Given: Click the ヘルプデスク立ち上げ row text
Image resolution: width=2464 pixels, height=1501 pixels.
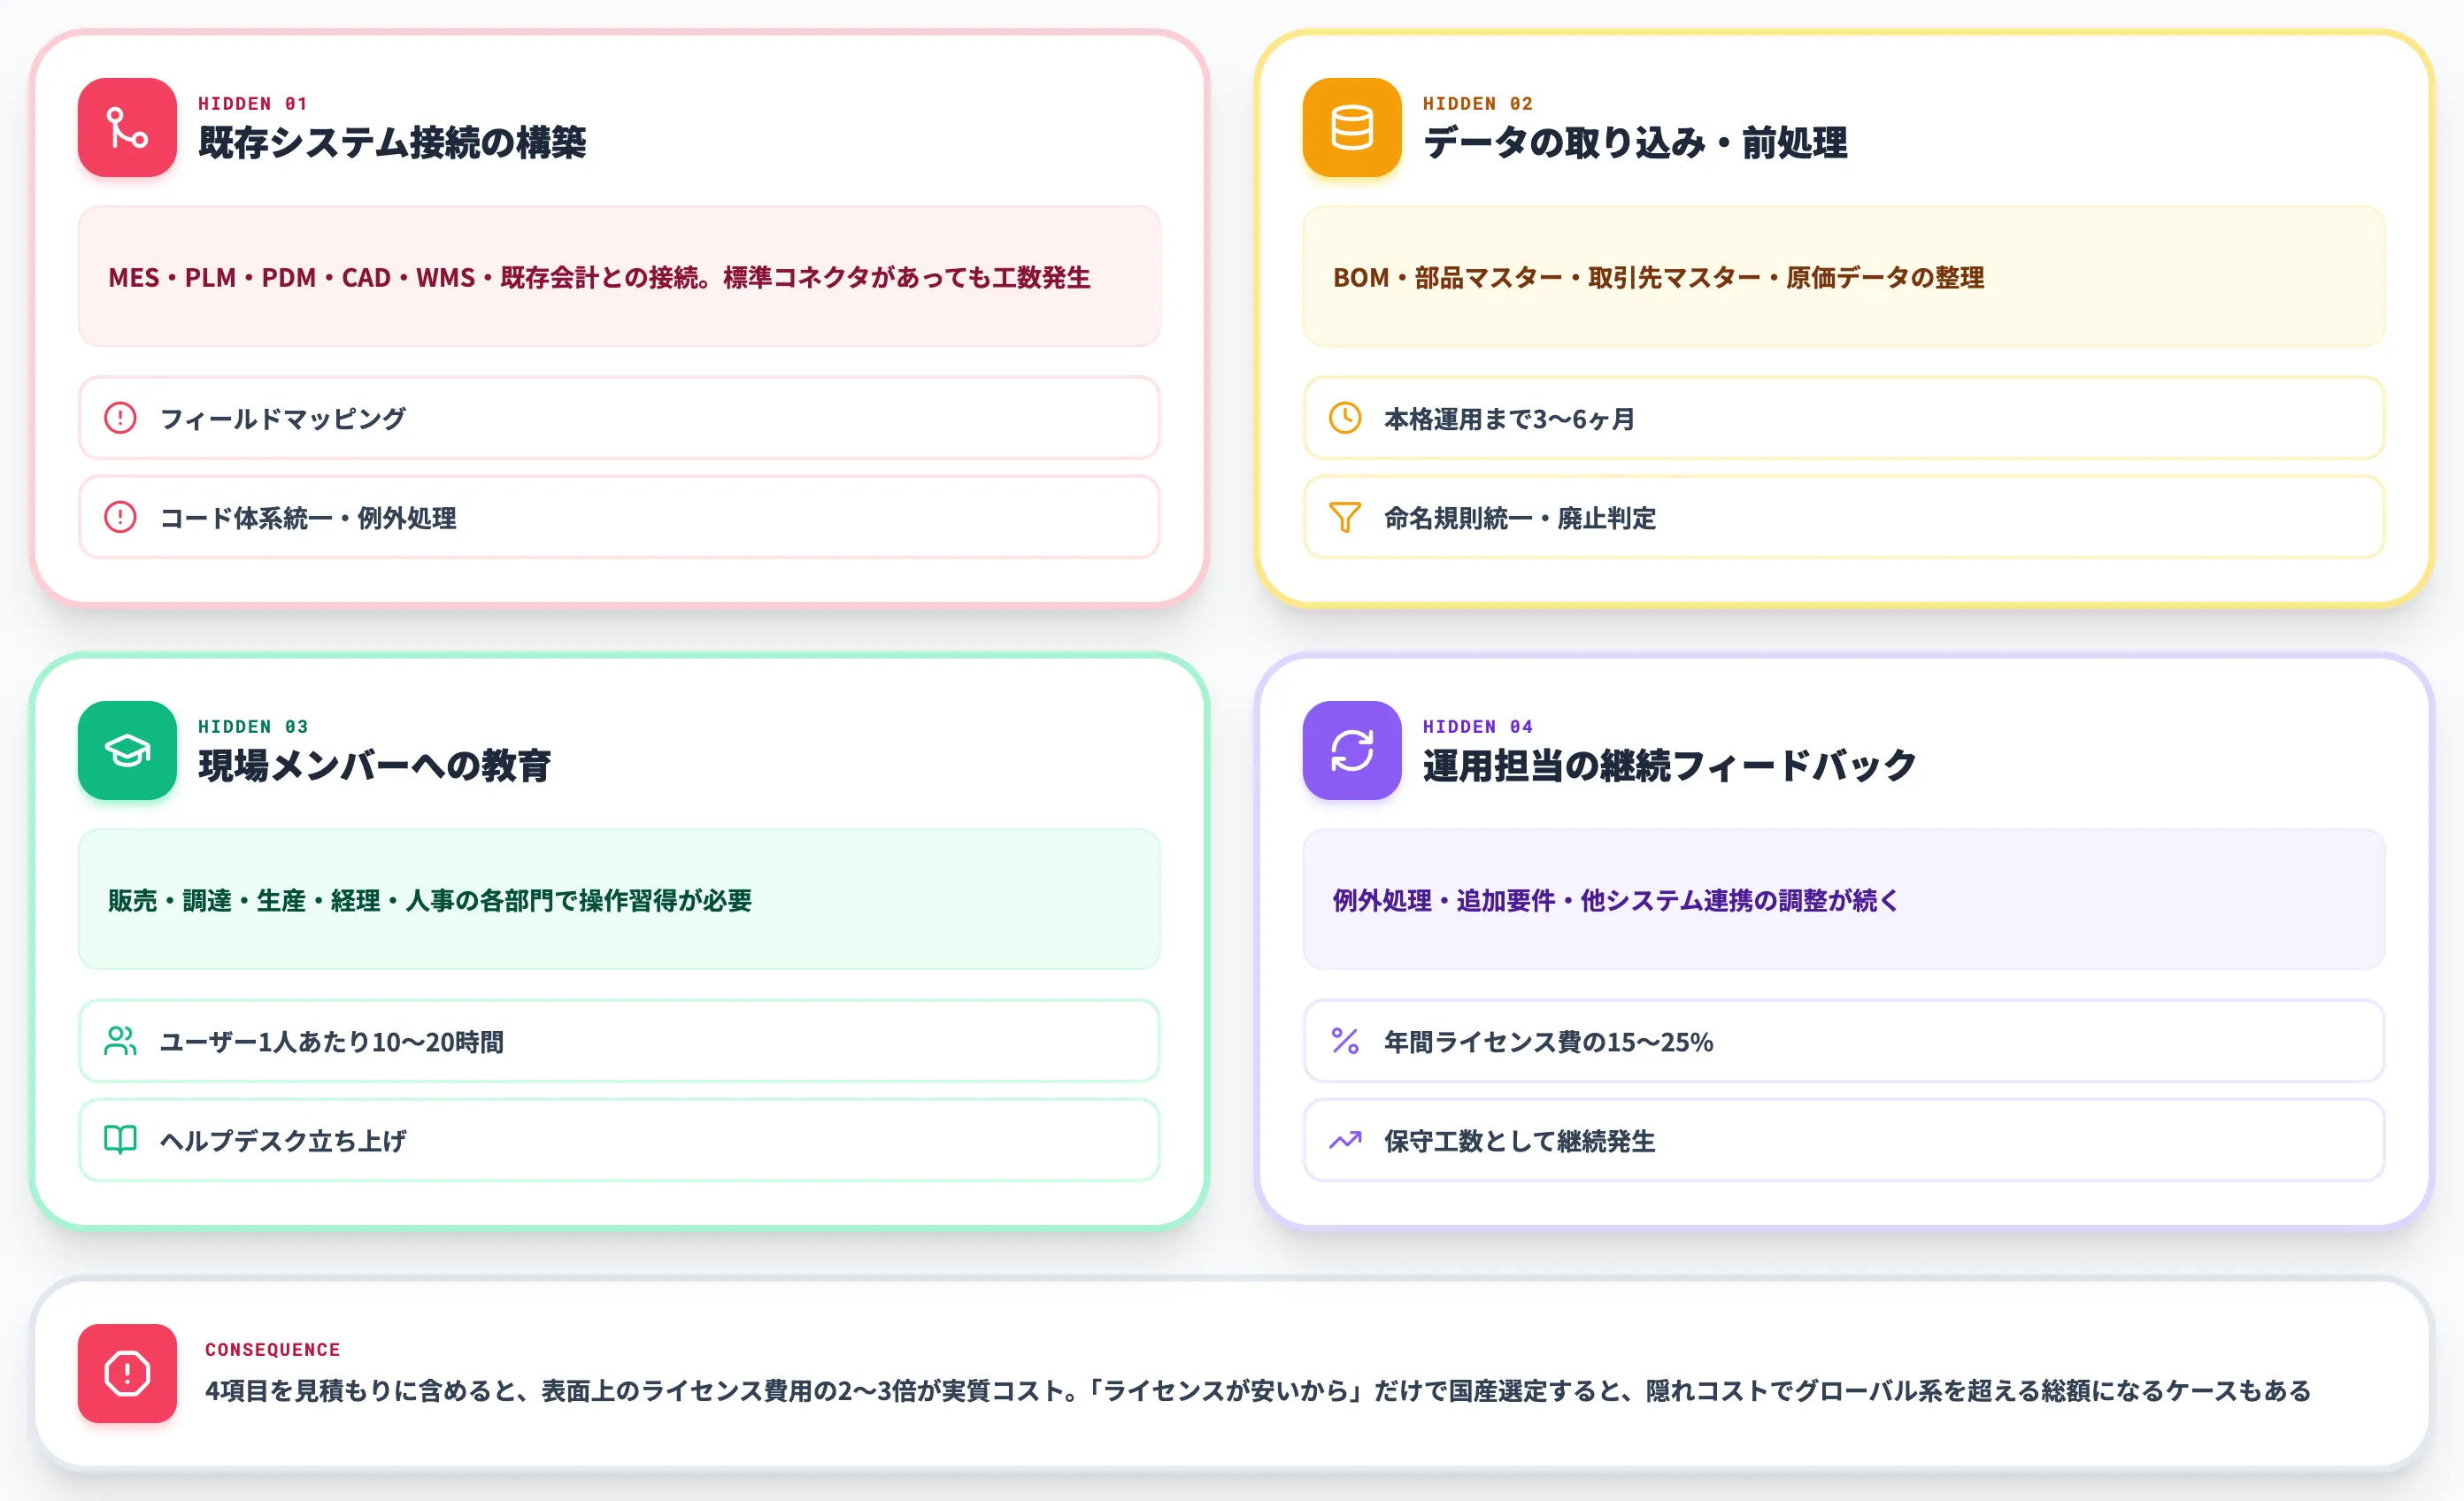Looking at the screenshot, I should pyautogui.click(x=283, y=1140).
